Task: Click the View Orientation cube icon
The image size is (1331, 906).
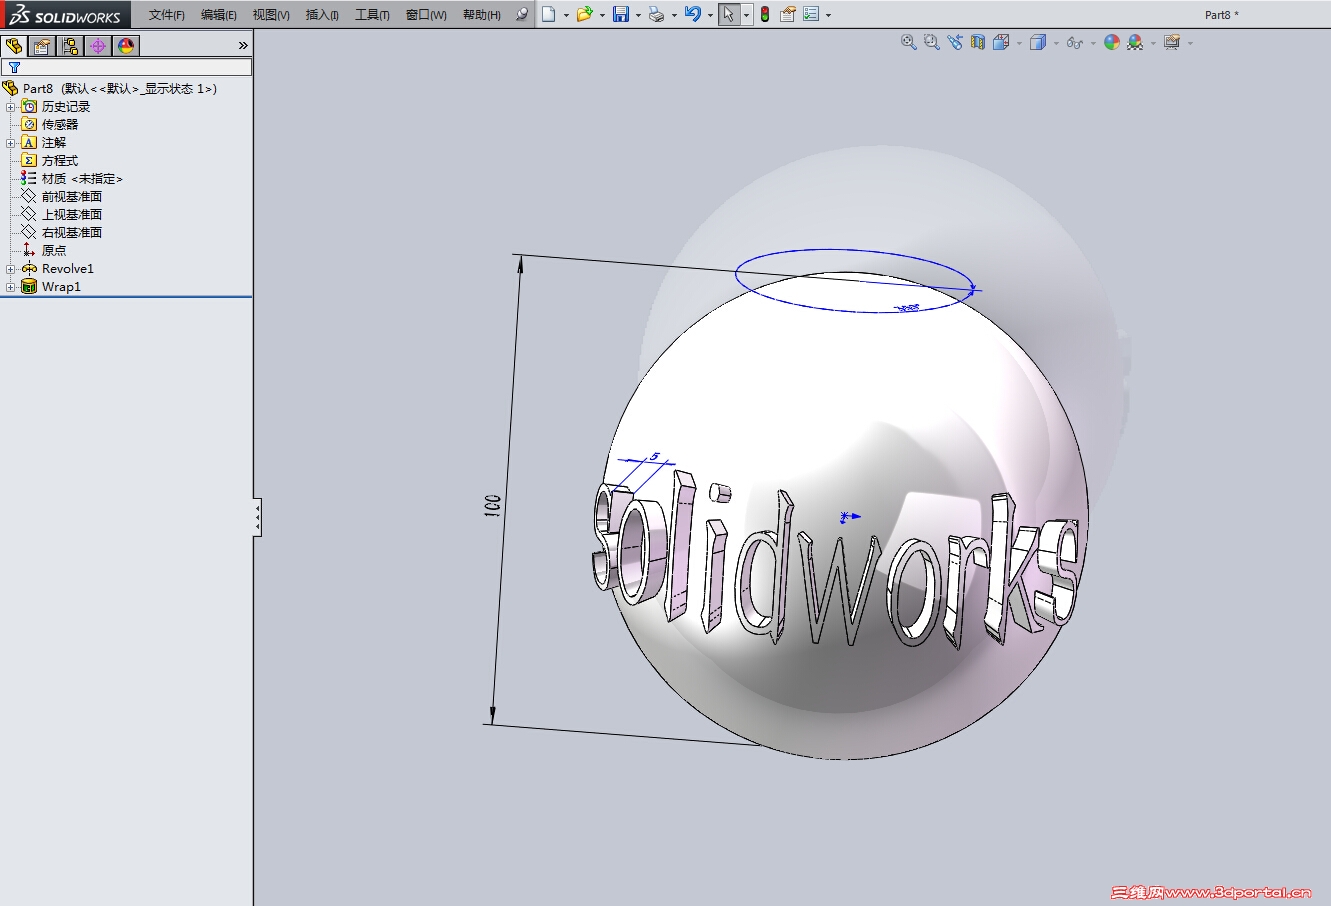Action: (1001, 42)
